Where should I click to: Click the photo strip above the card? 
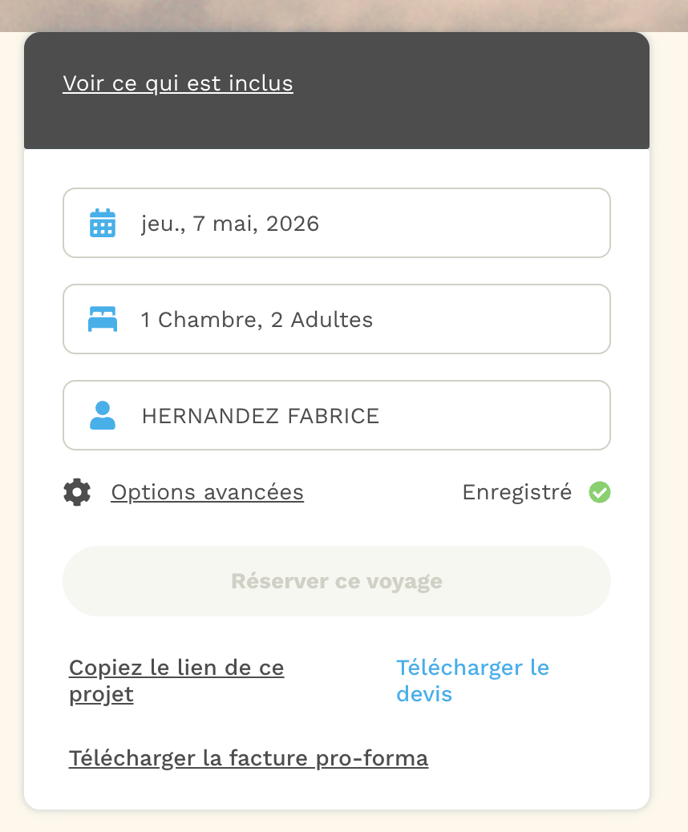(x=344, y=14)
